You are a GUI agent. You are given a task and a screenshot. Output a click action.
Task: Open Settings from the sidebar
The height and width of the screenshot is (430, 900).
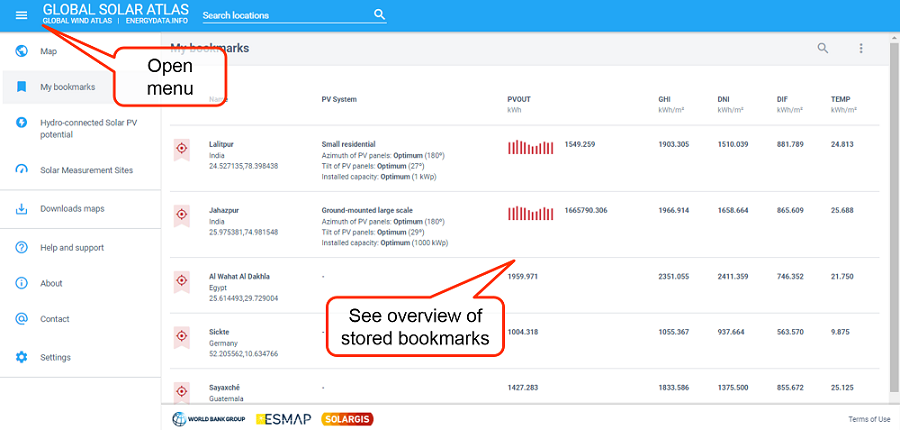55,357
